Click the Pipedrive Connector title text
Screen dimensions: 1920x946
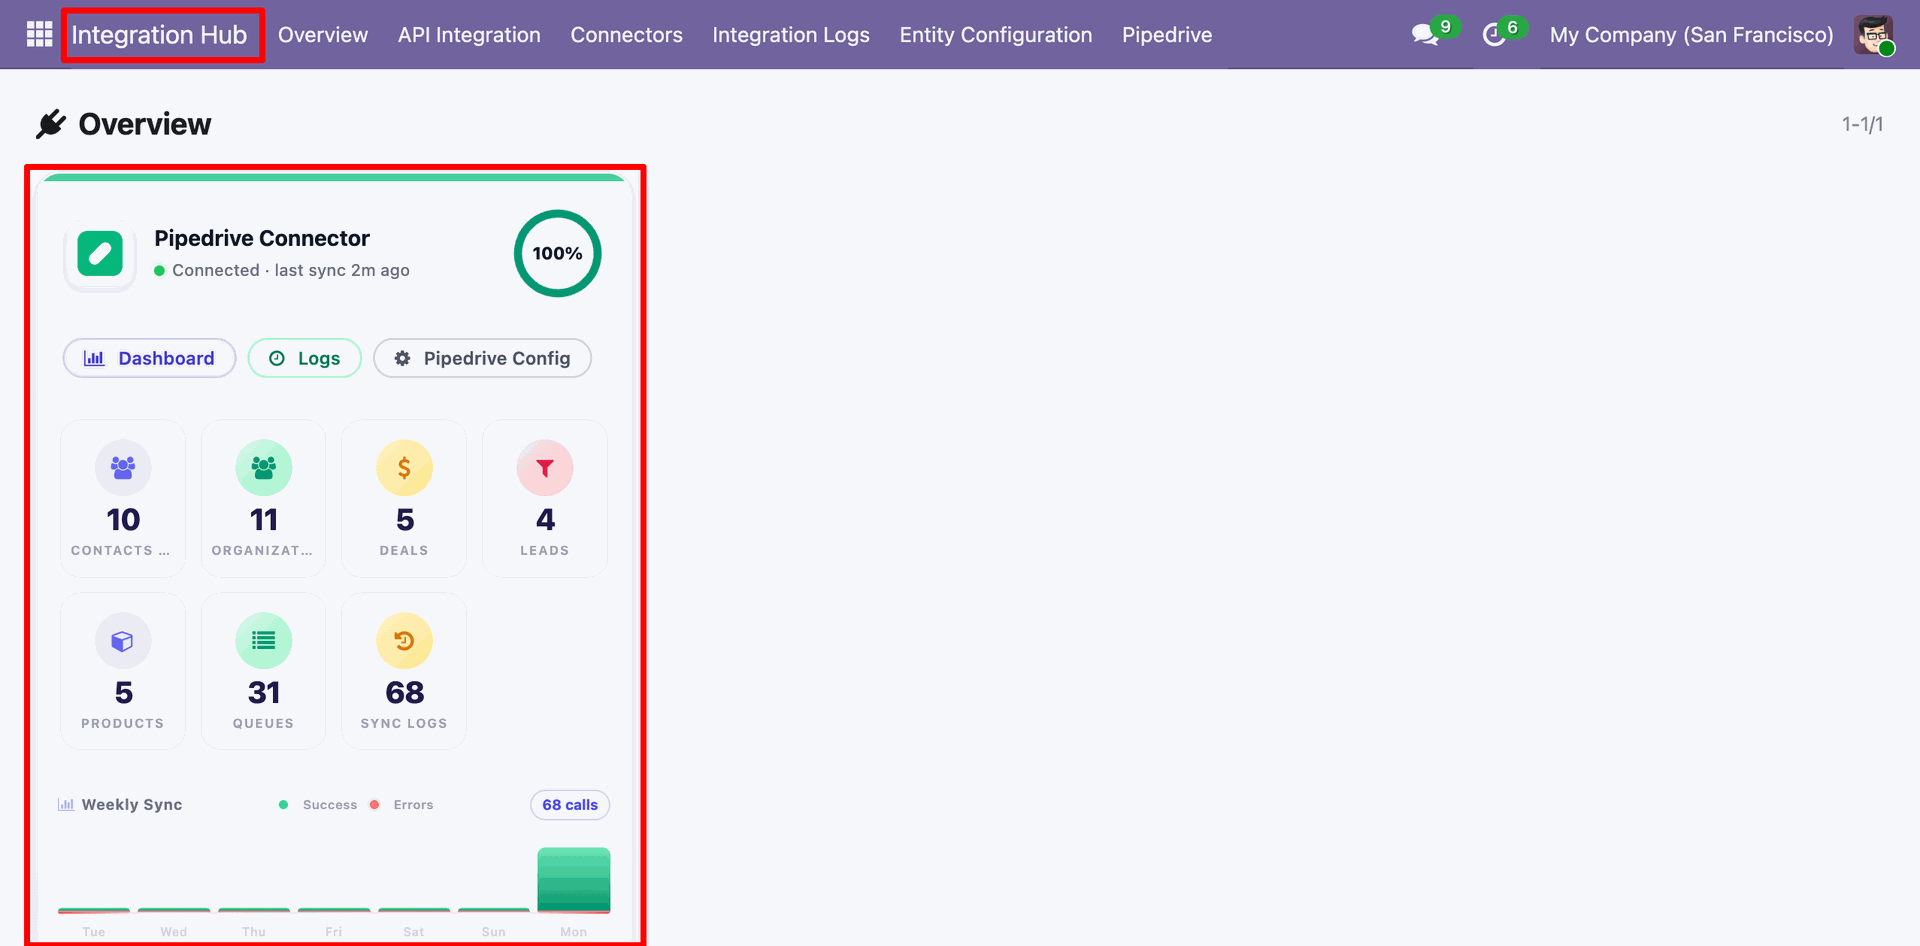pos(262,238)
